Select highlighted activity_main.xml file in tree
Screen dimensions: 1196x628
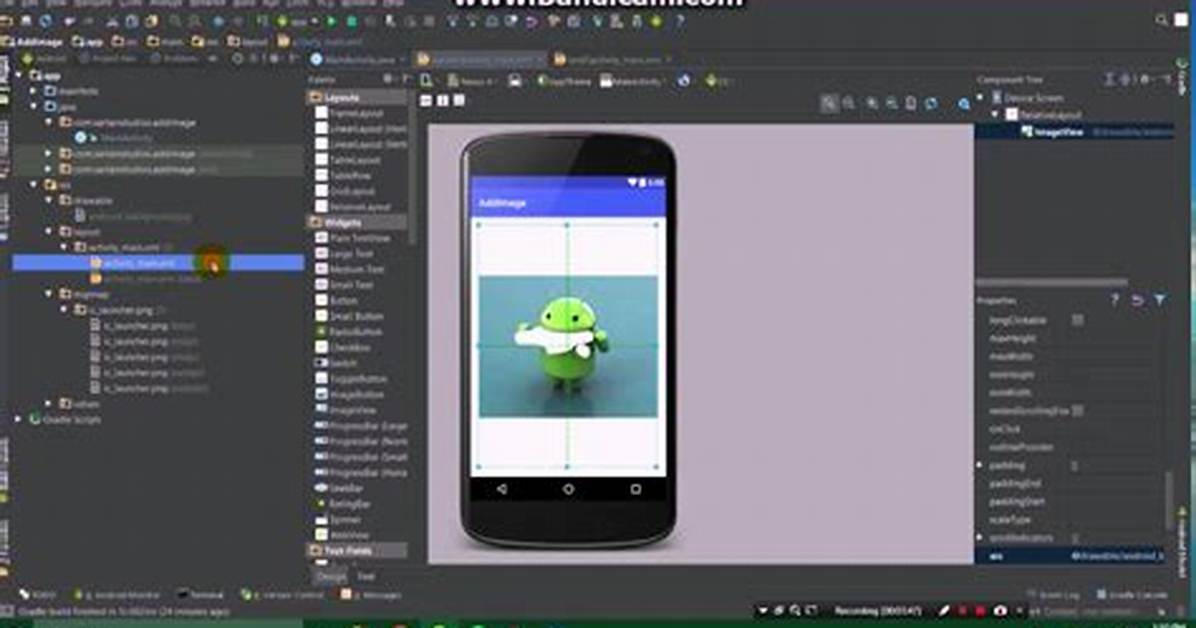click(159, 262)
